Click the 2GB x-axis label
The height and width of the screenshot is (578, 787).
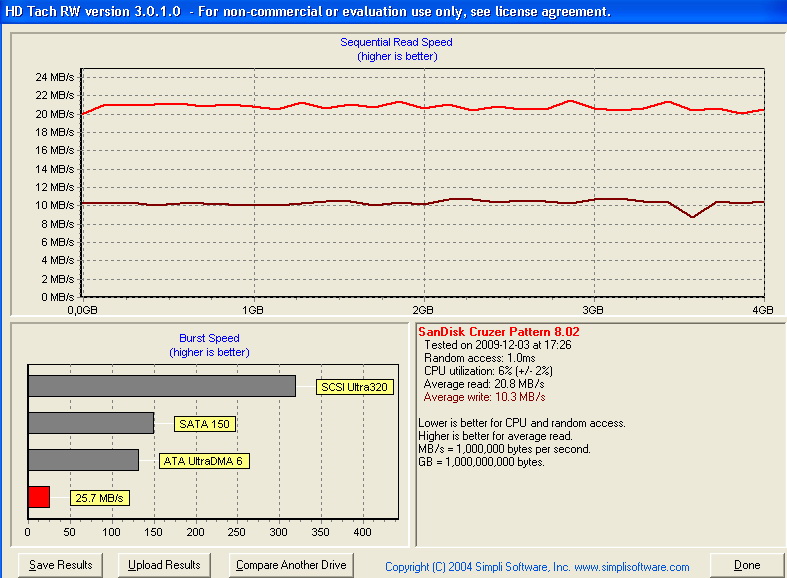click(423, 310)
